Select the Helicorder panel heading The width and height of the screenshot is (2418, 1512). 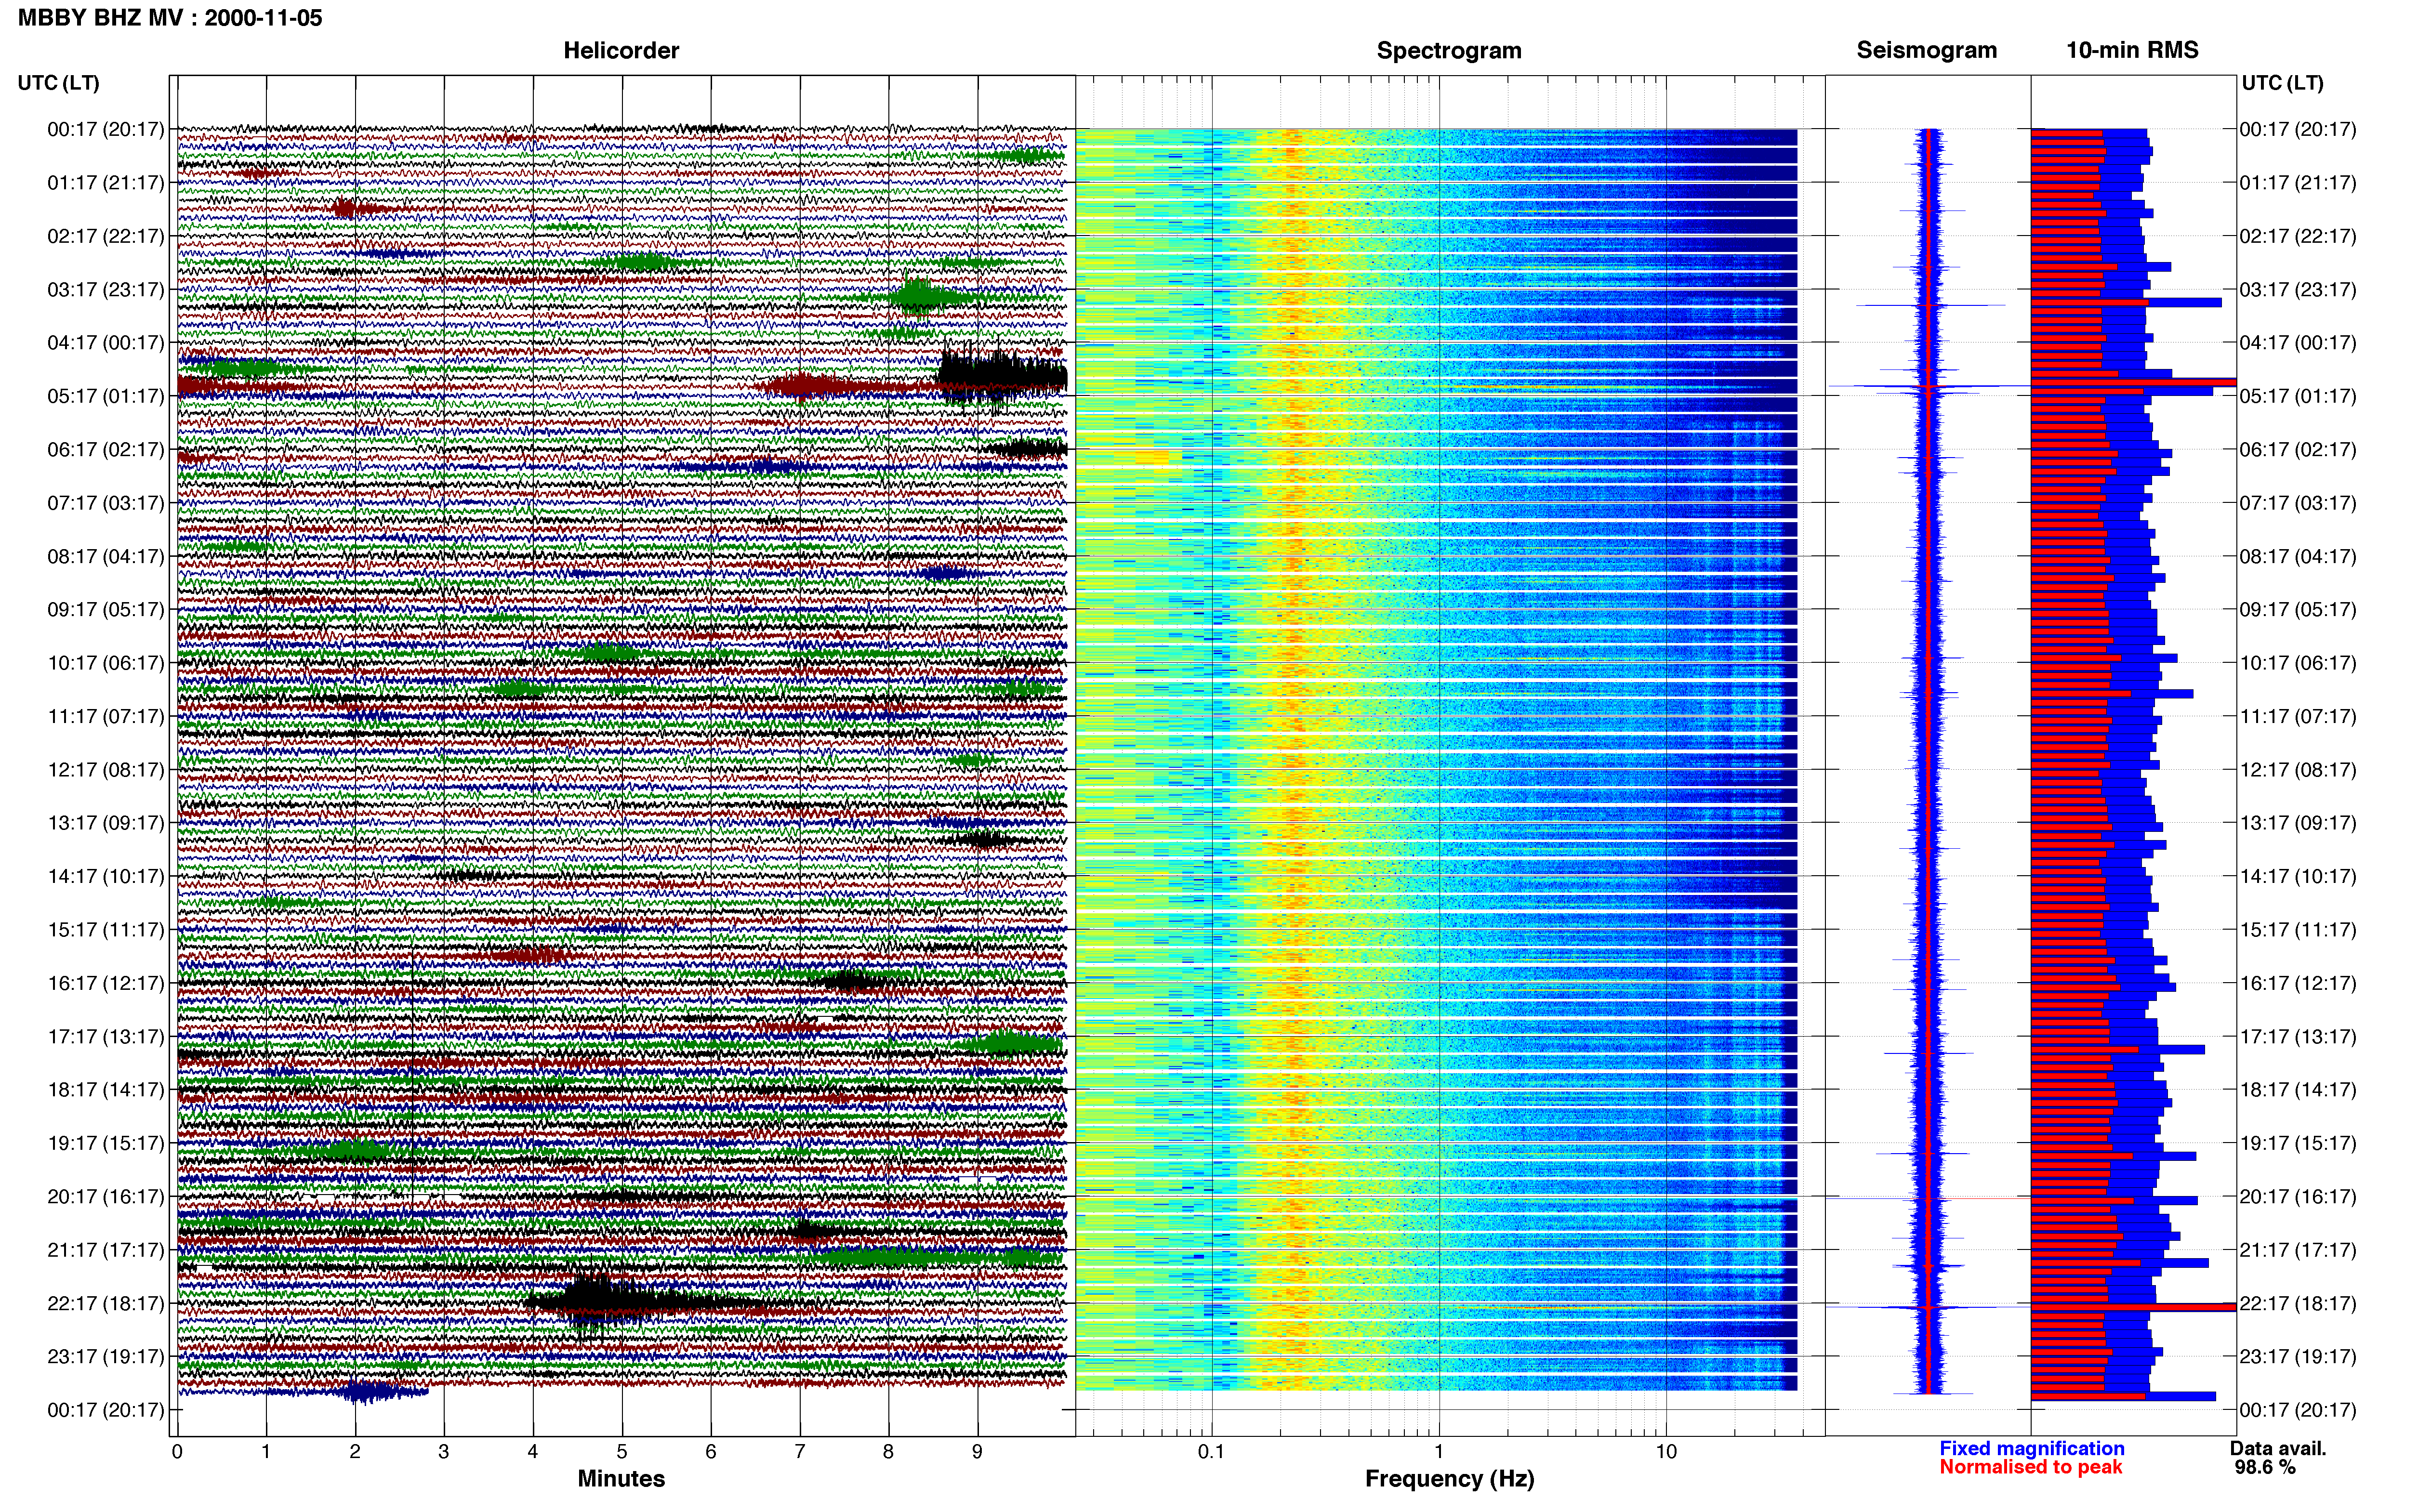point(621,50)
